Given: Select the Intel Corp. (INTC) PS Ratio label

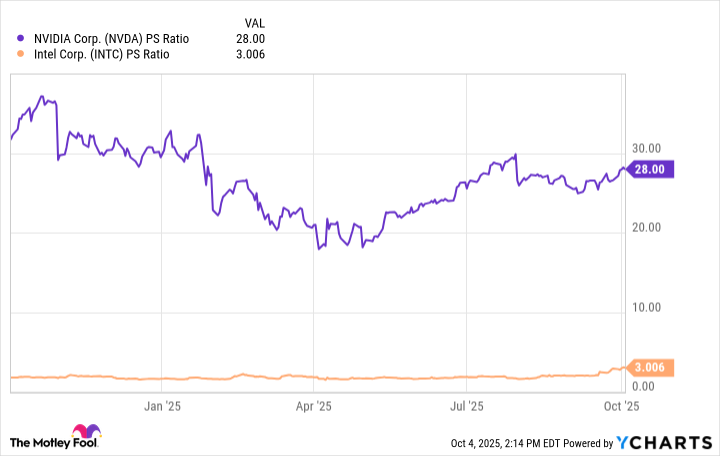Looking at the screenshot, I should (101, 55).
